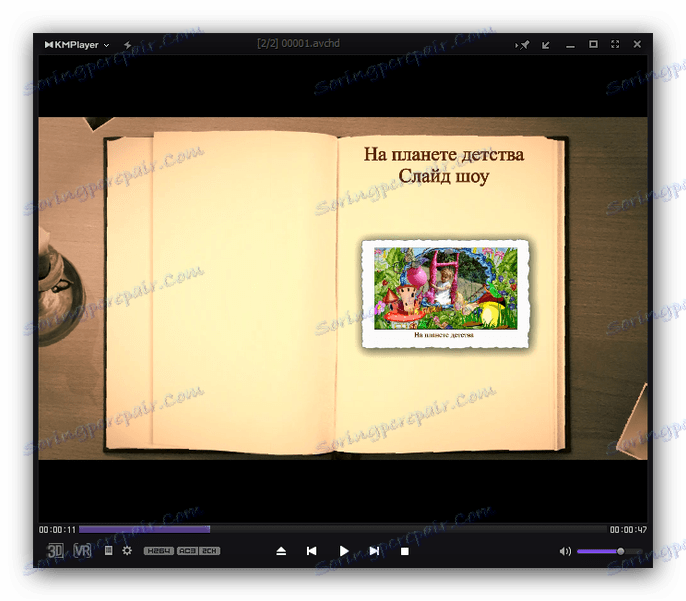Play the video
686x601 pixels.
click(344, 551)
